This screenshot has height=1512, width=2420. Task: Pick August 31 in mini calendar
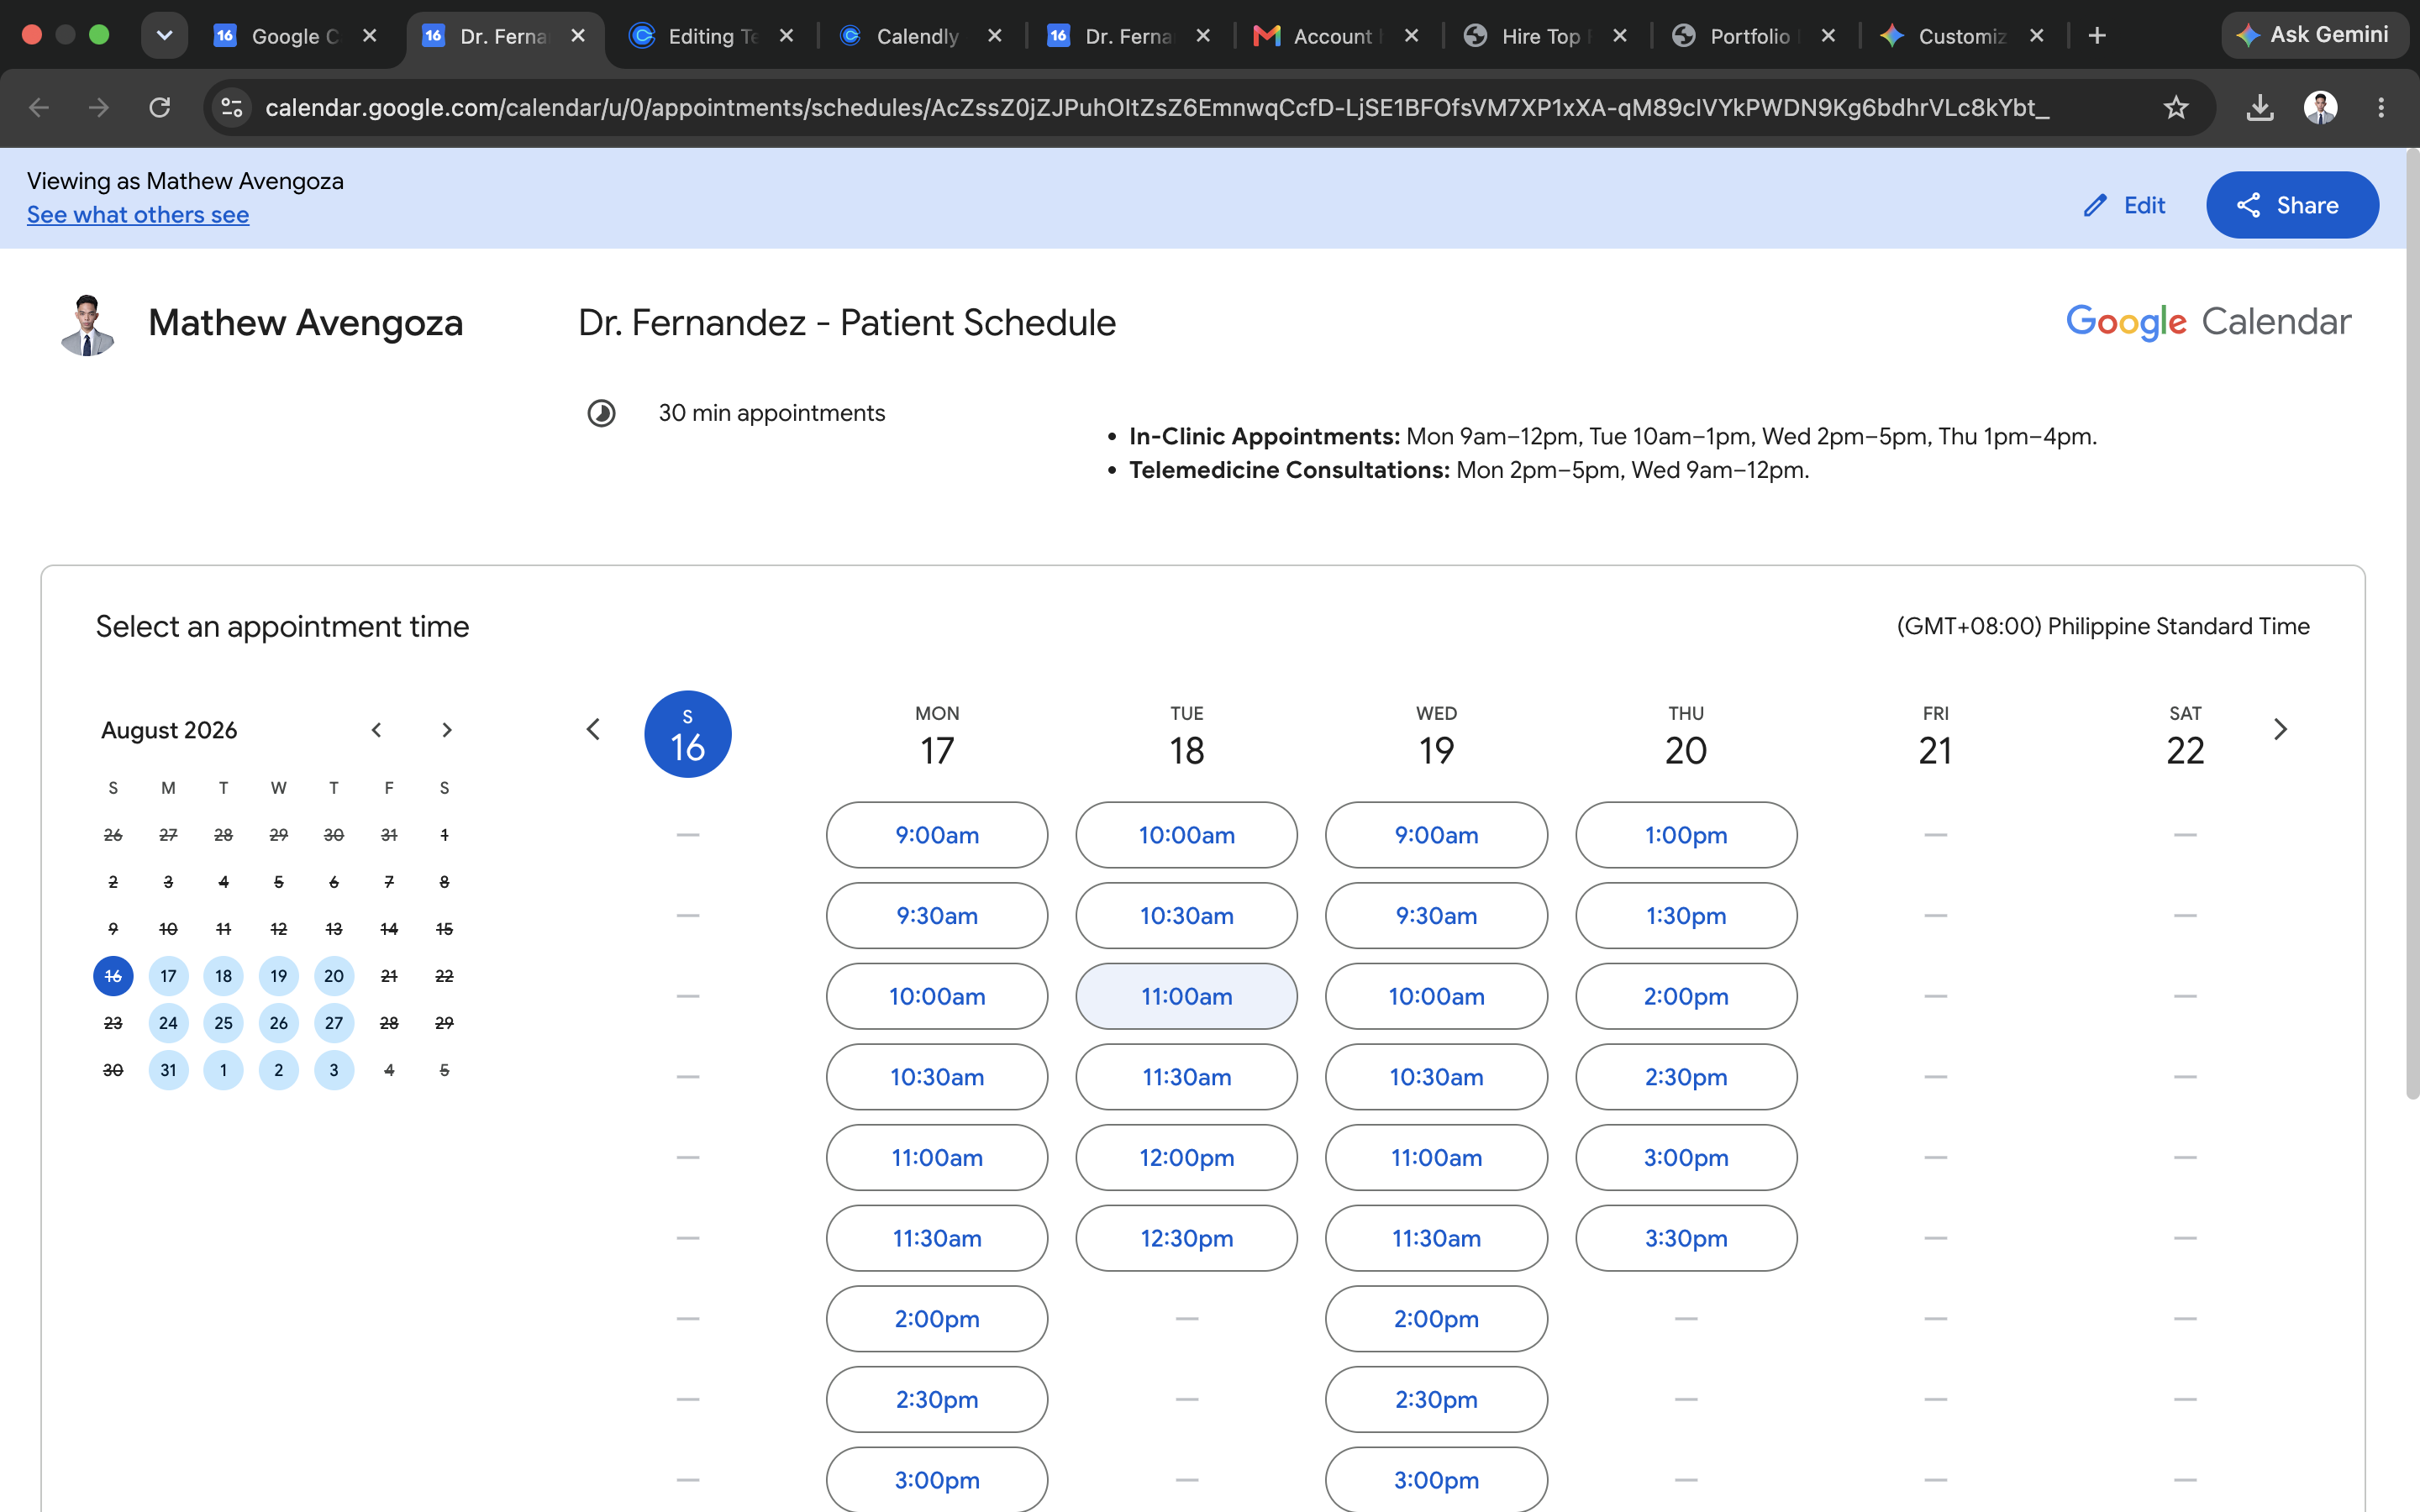[168, 1070]
